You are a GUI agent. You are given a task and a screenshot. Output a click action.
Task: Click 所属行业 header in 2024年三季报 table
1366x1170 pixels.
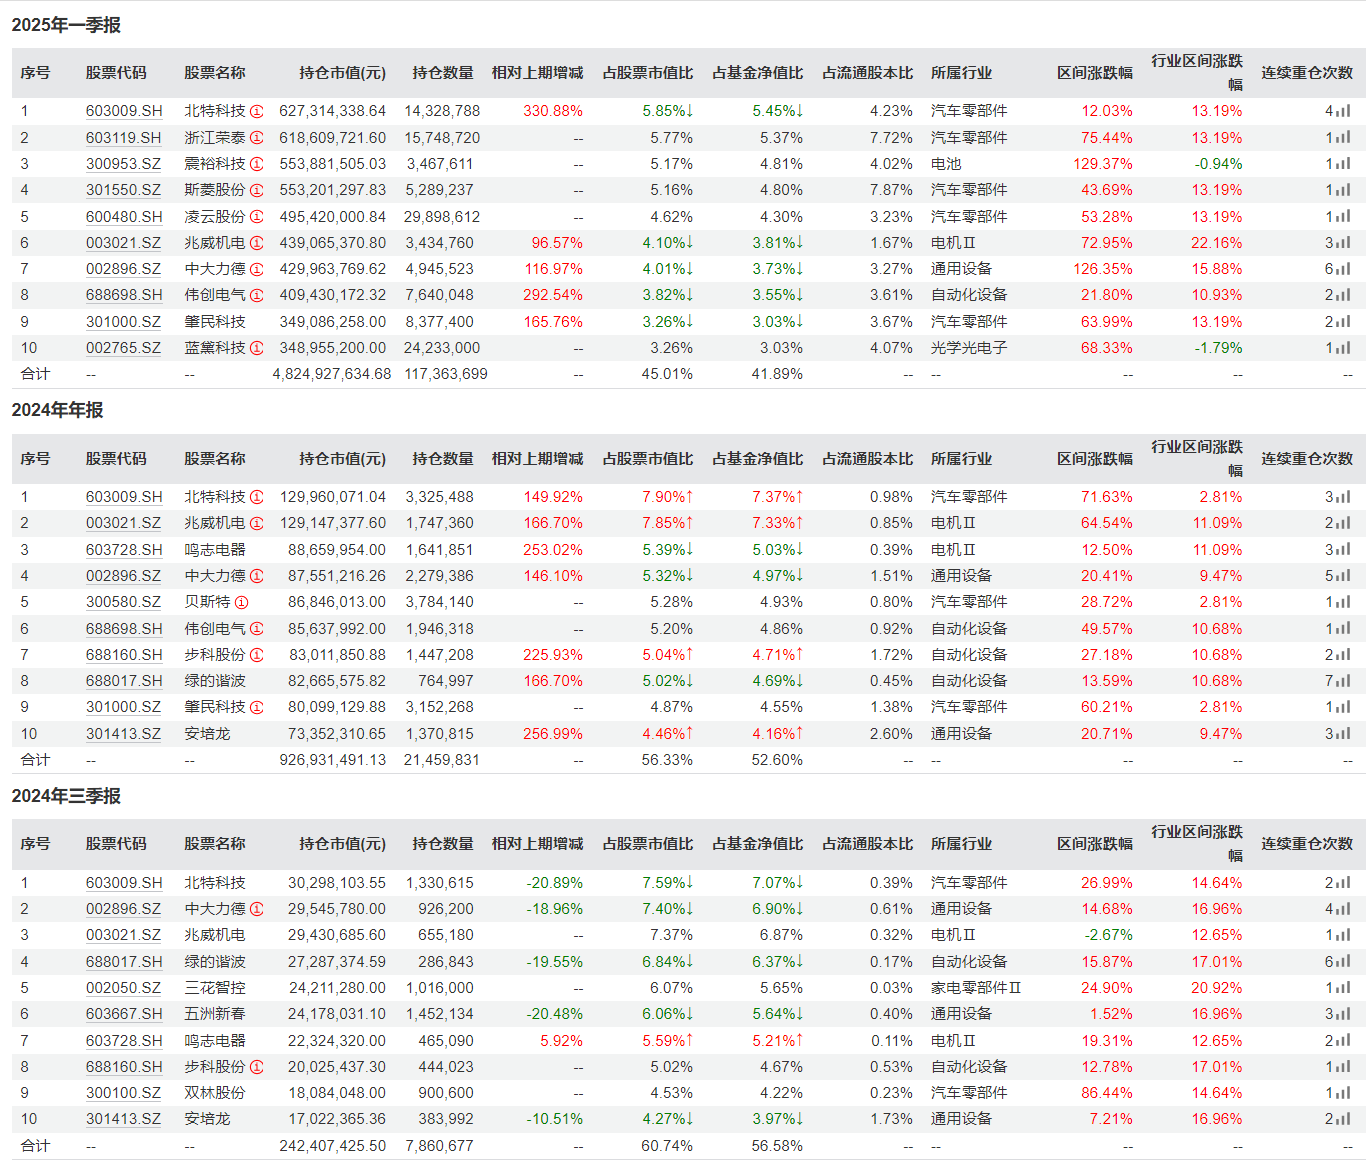coord(961,844)
